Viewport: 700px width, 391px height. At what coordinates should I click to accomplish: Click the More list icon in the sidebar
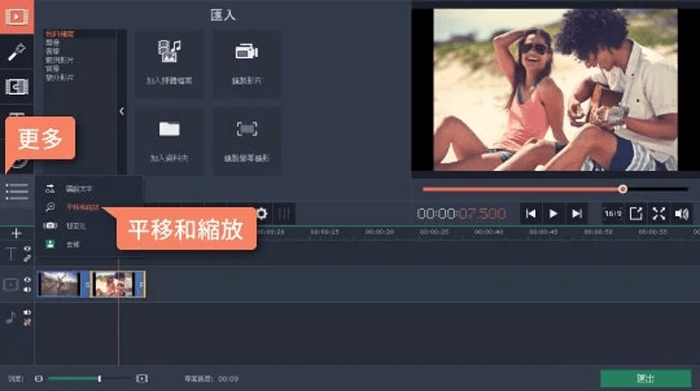17,191
